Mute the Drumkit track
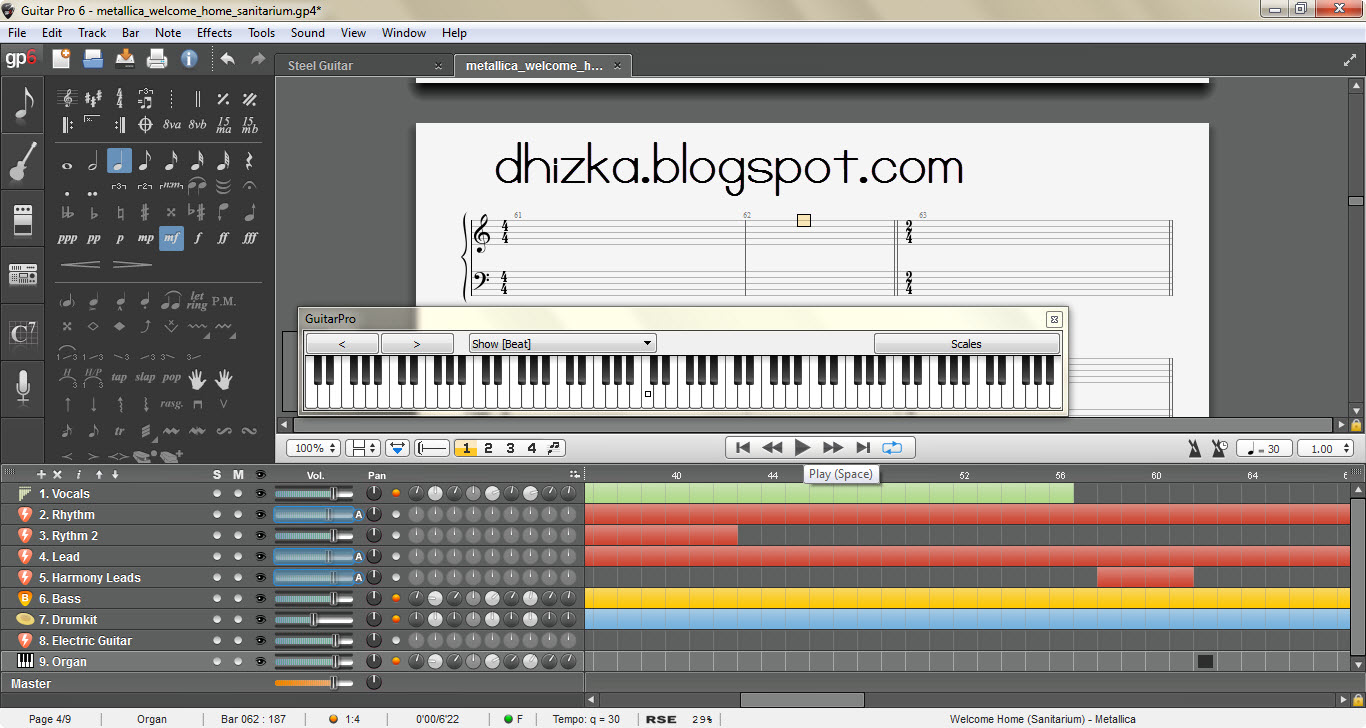The width and height of the screenshot is (1366, 728). coord(238,620)
